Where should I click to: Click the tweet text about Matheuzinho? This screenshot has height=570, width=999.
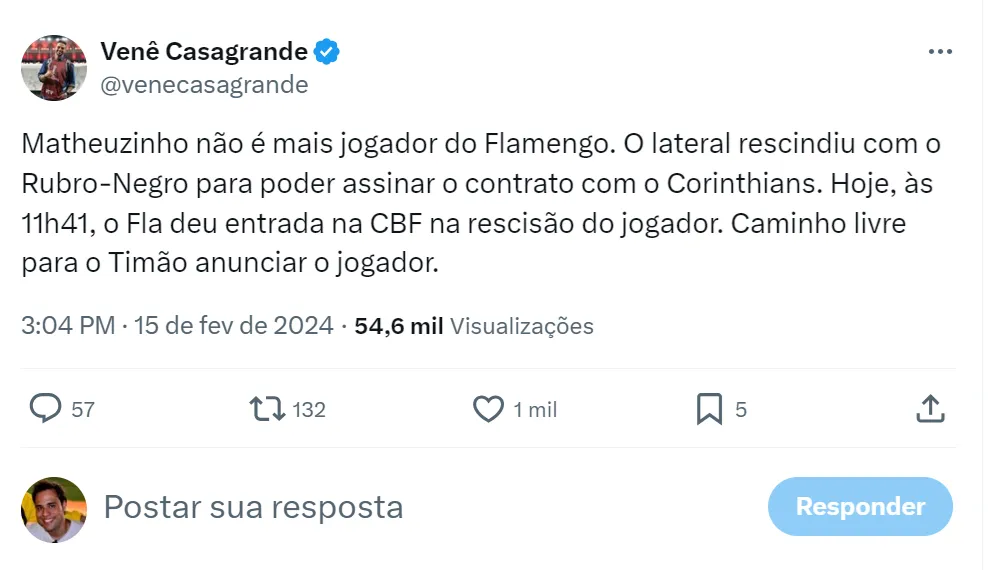pyautogui.click(x=480, y=204)
